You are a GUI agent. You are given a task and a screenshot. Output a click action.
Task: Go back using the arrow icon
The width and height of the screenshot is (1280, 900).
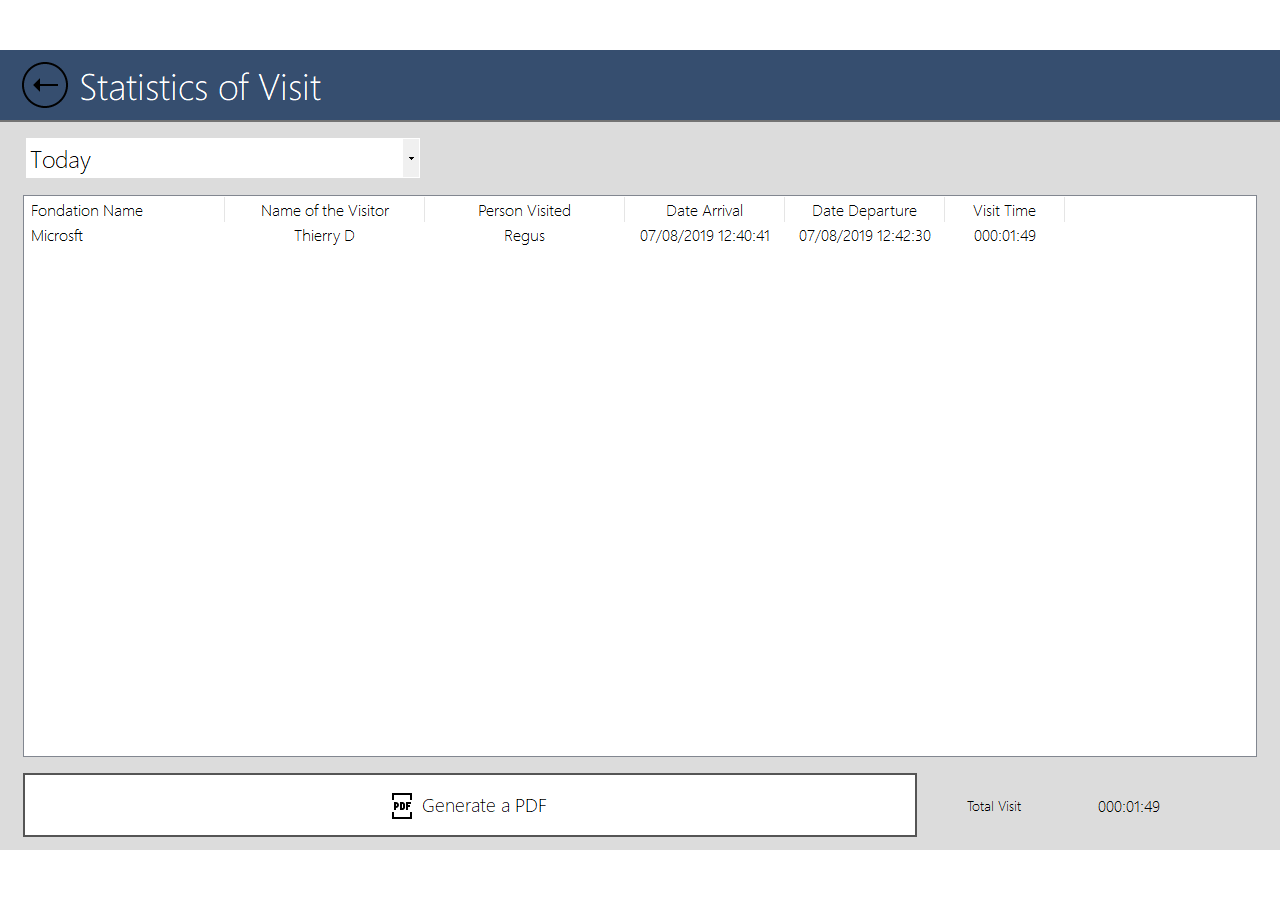pos(45,86)
